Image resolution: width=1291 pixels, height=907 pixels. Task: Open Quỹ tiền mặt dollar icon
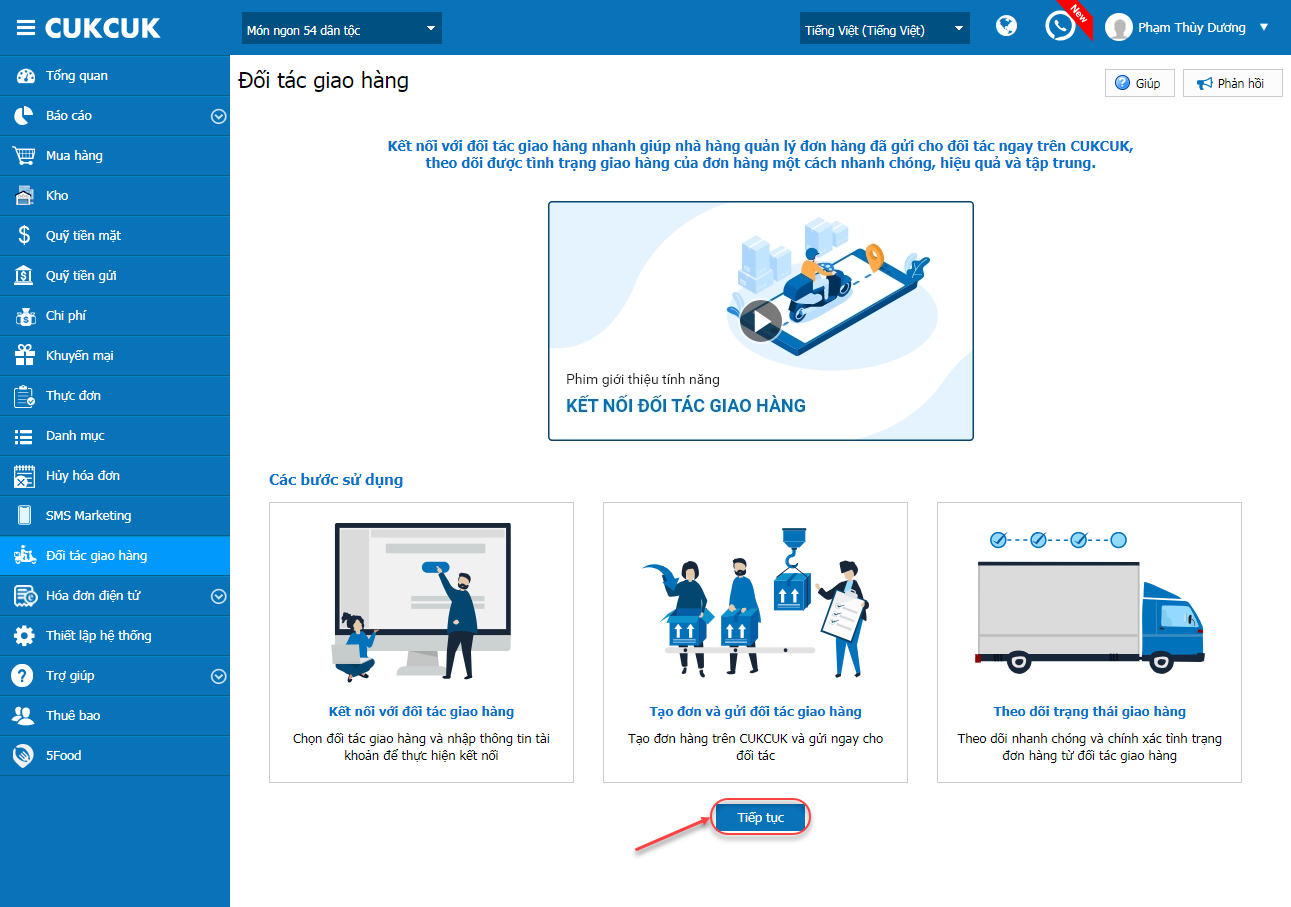click(x=24, y=235)
